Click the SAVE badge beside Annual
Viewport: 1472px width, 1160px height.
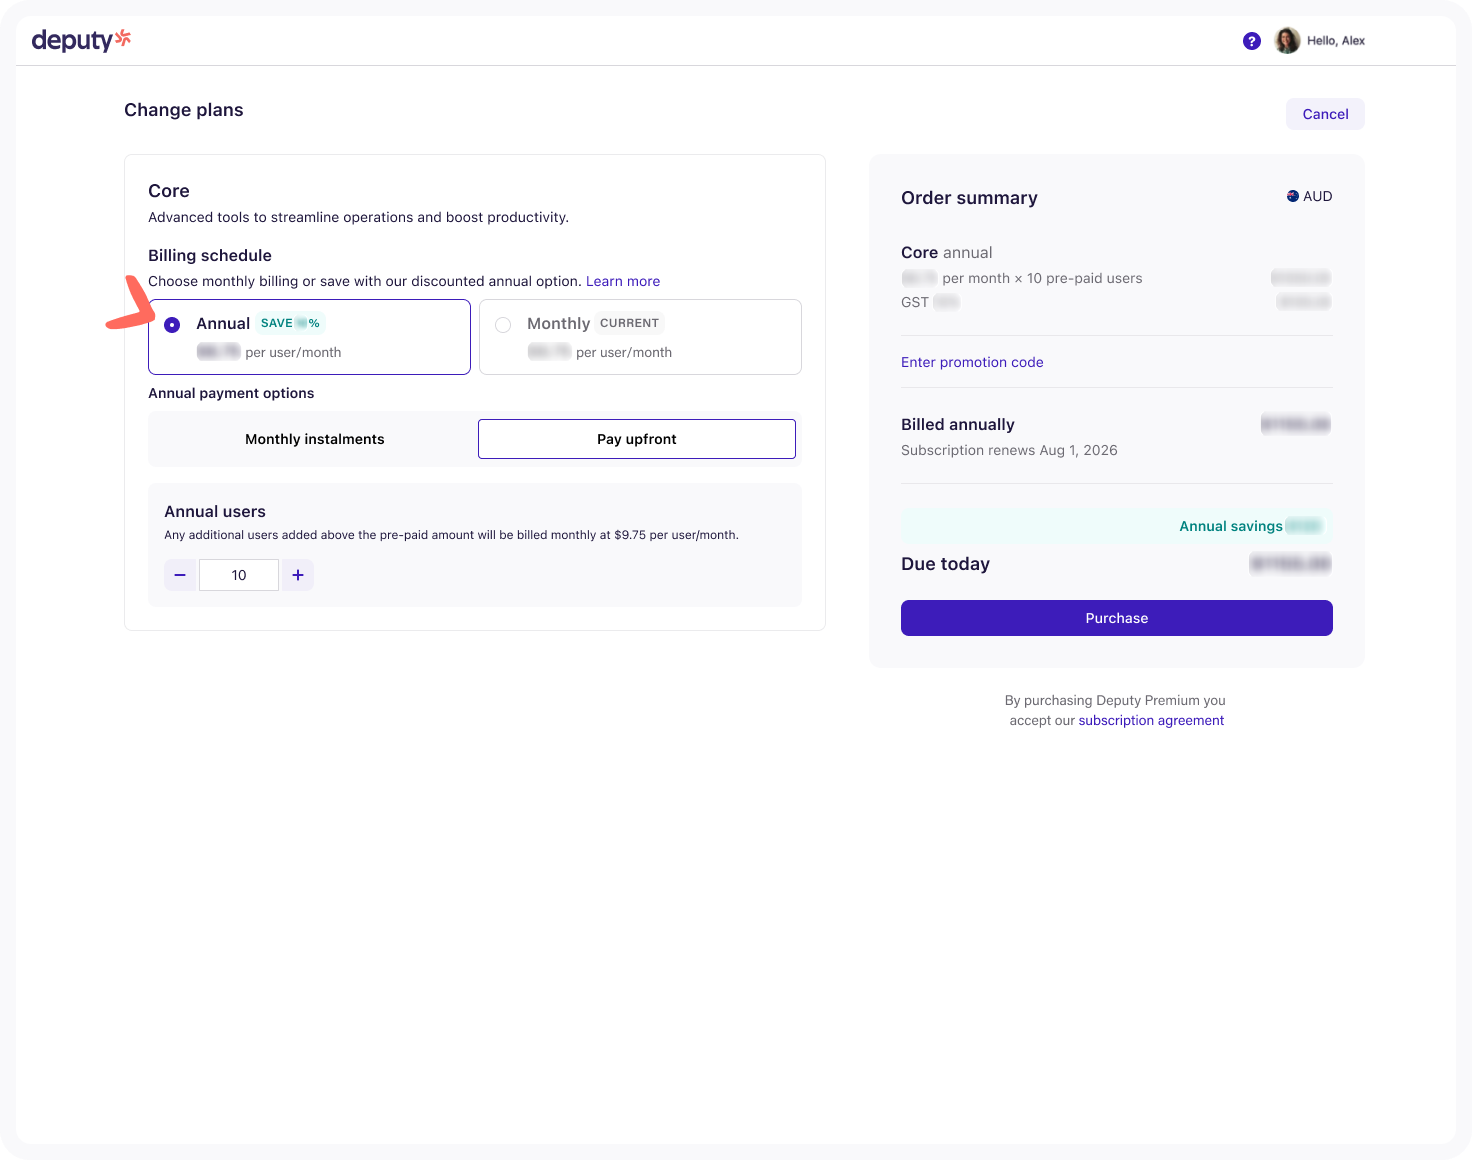pos(290,323)
